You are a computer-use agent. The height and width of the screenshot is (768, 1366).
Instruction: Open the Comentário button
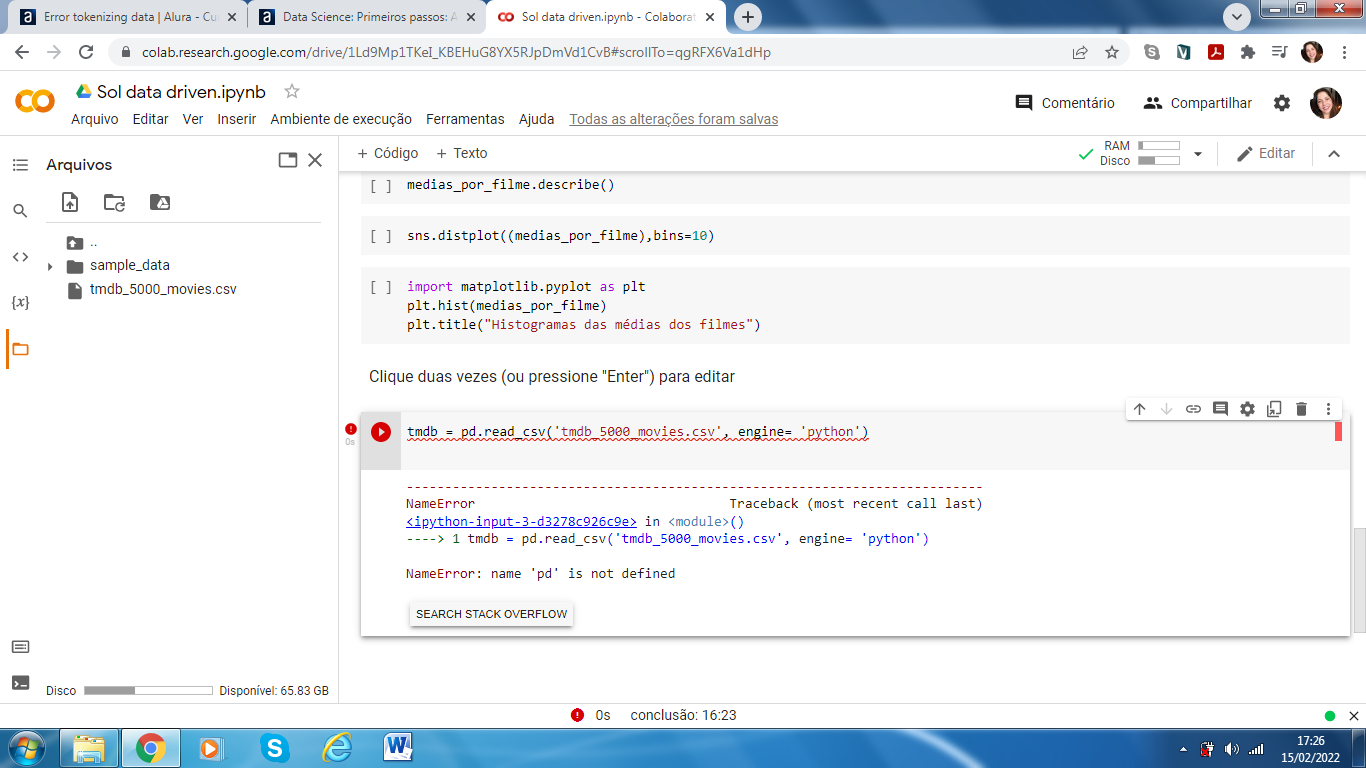point(1065,103)
